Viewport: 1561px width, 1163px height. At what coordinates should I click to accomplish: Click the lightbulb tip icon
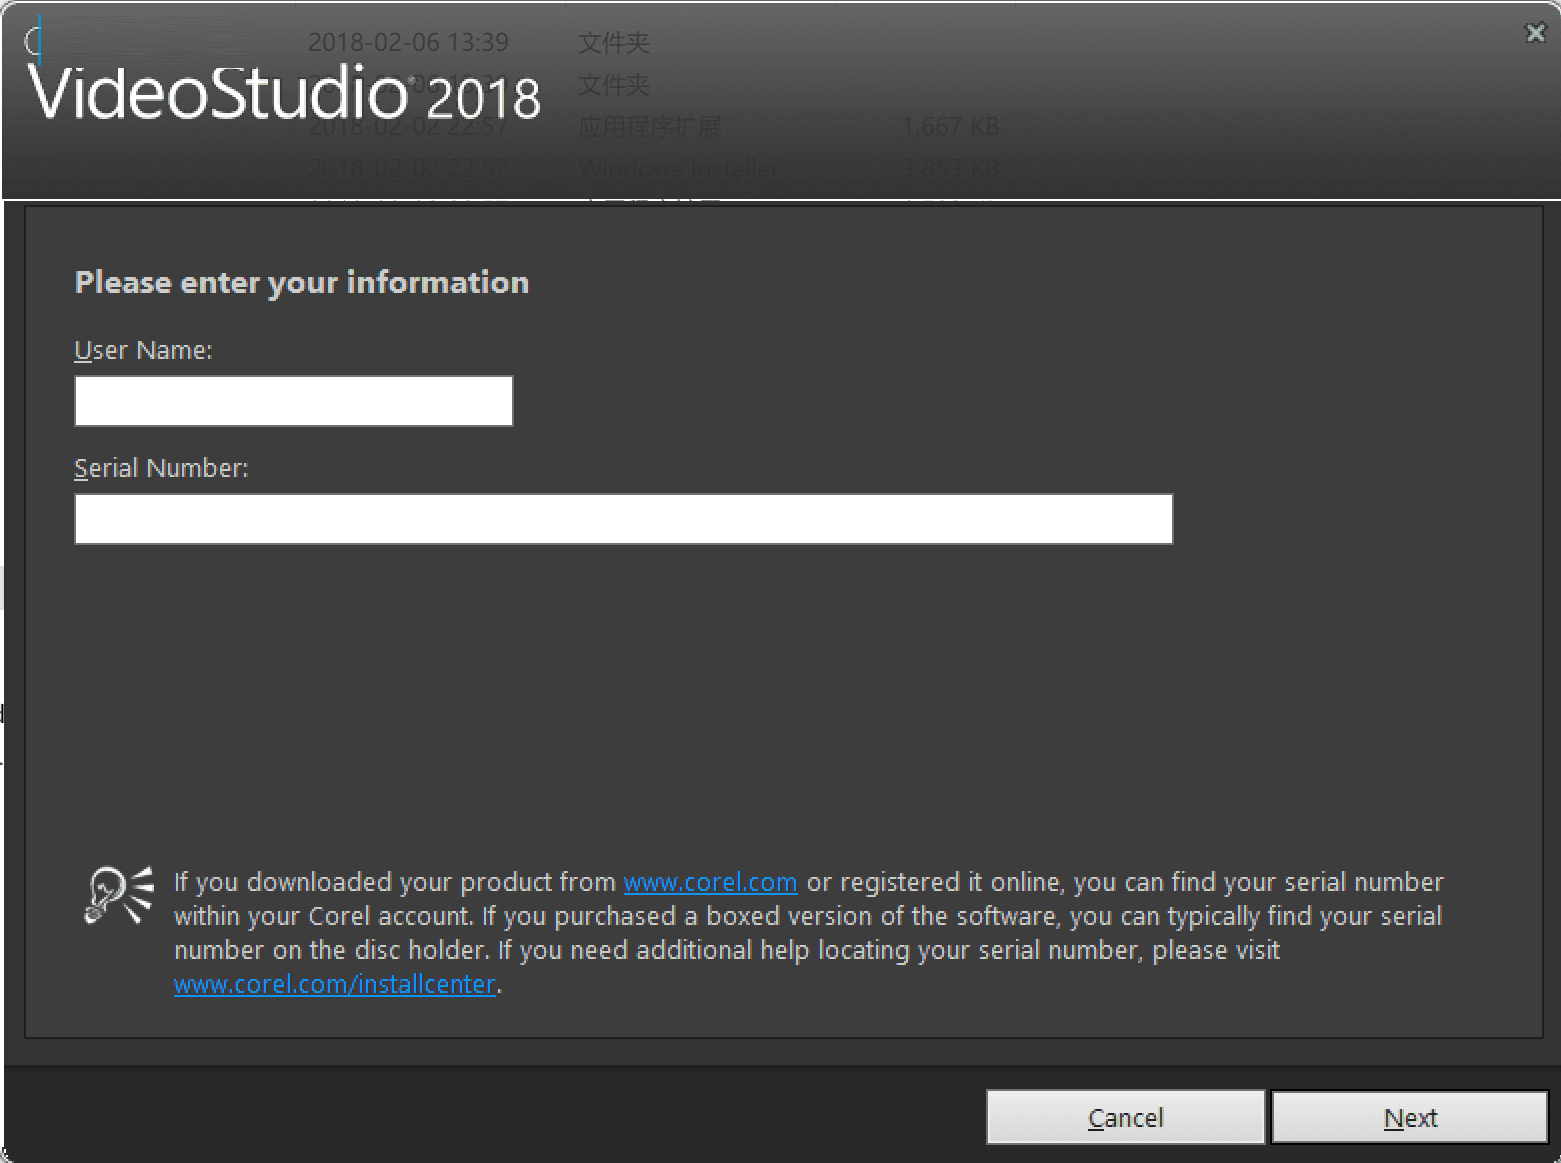[x=118, y=894]
